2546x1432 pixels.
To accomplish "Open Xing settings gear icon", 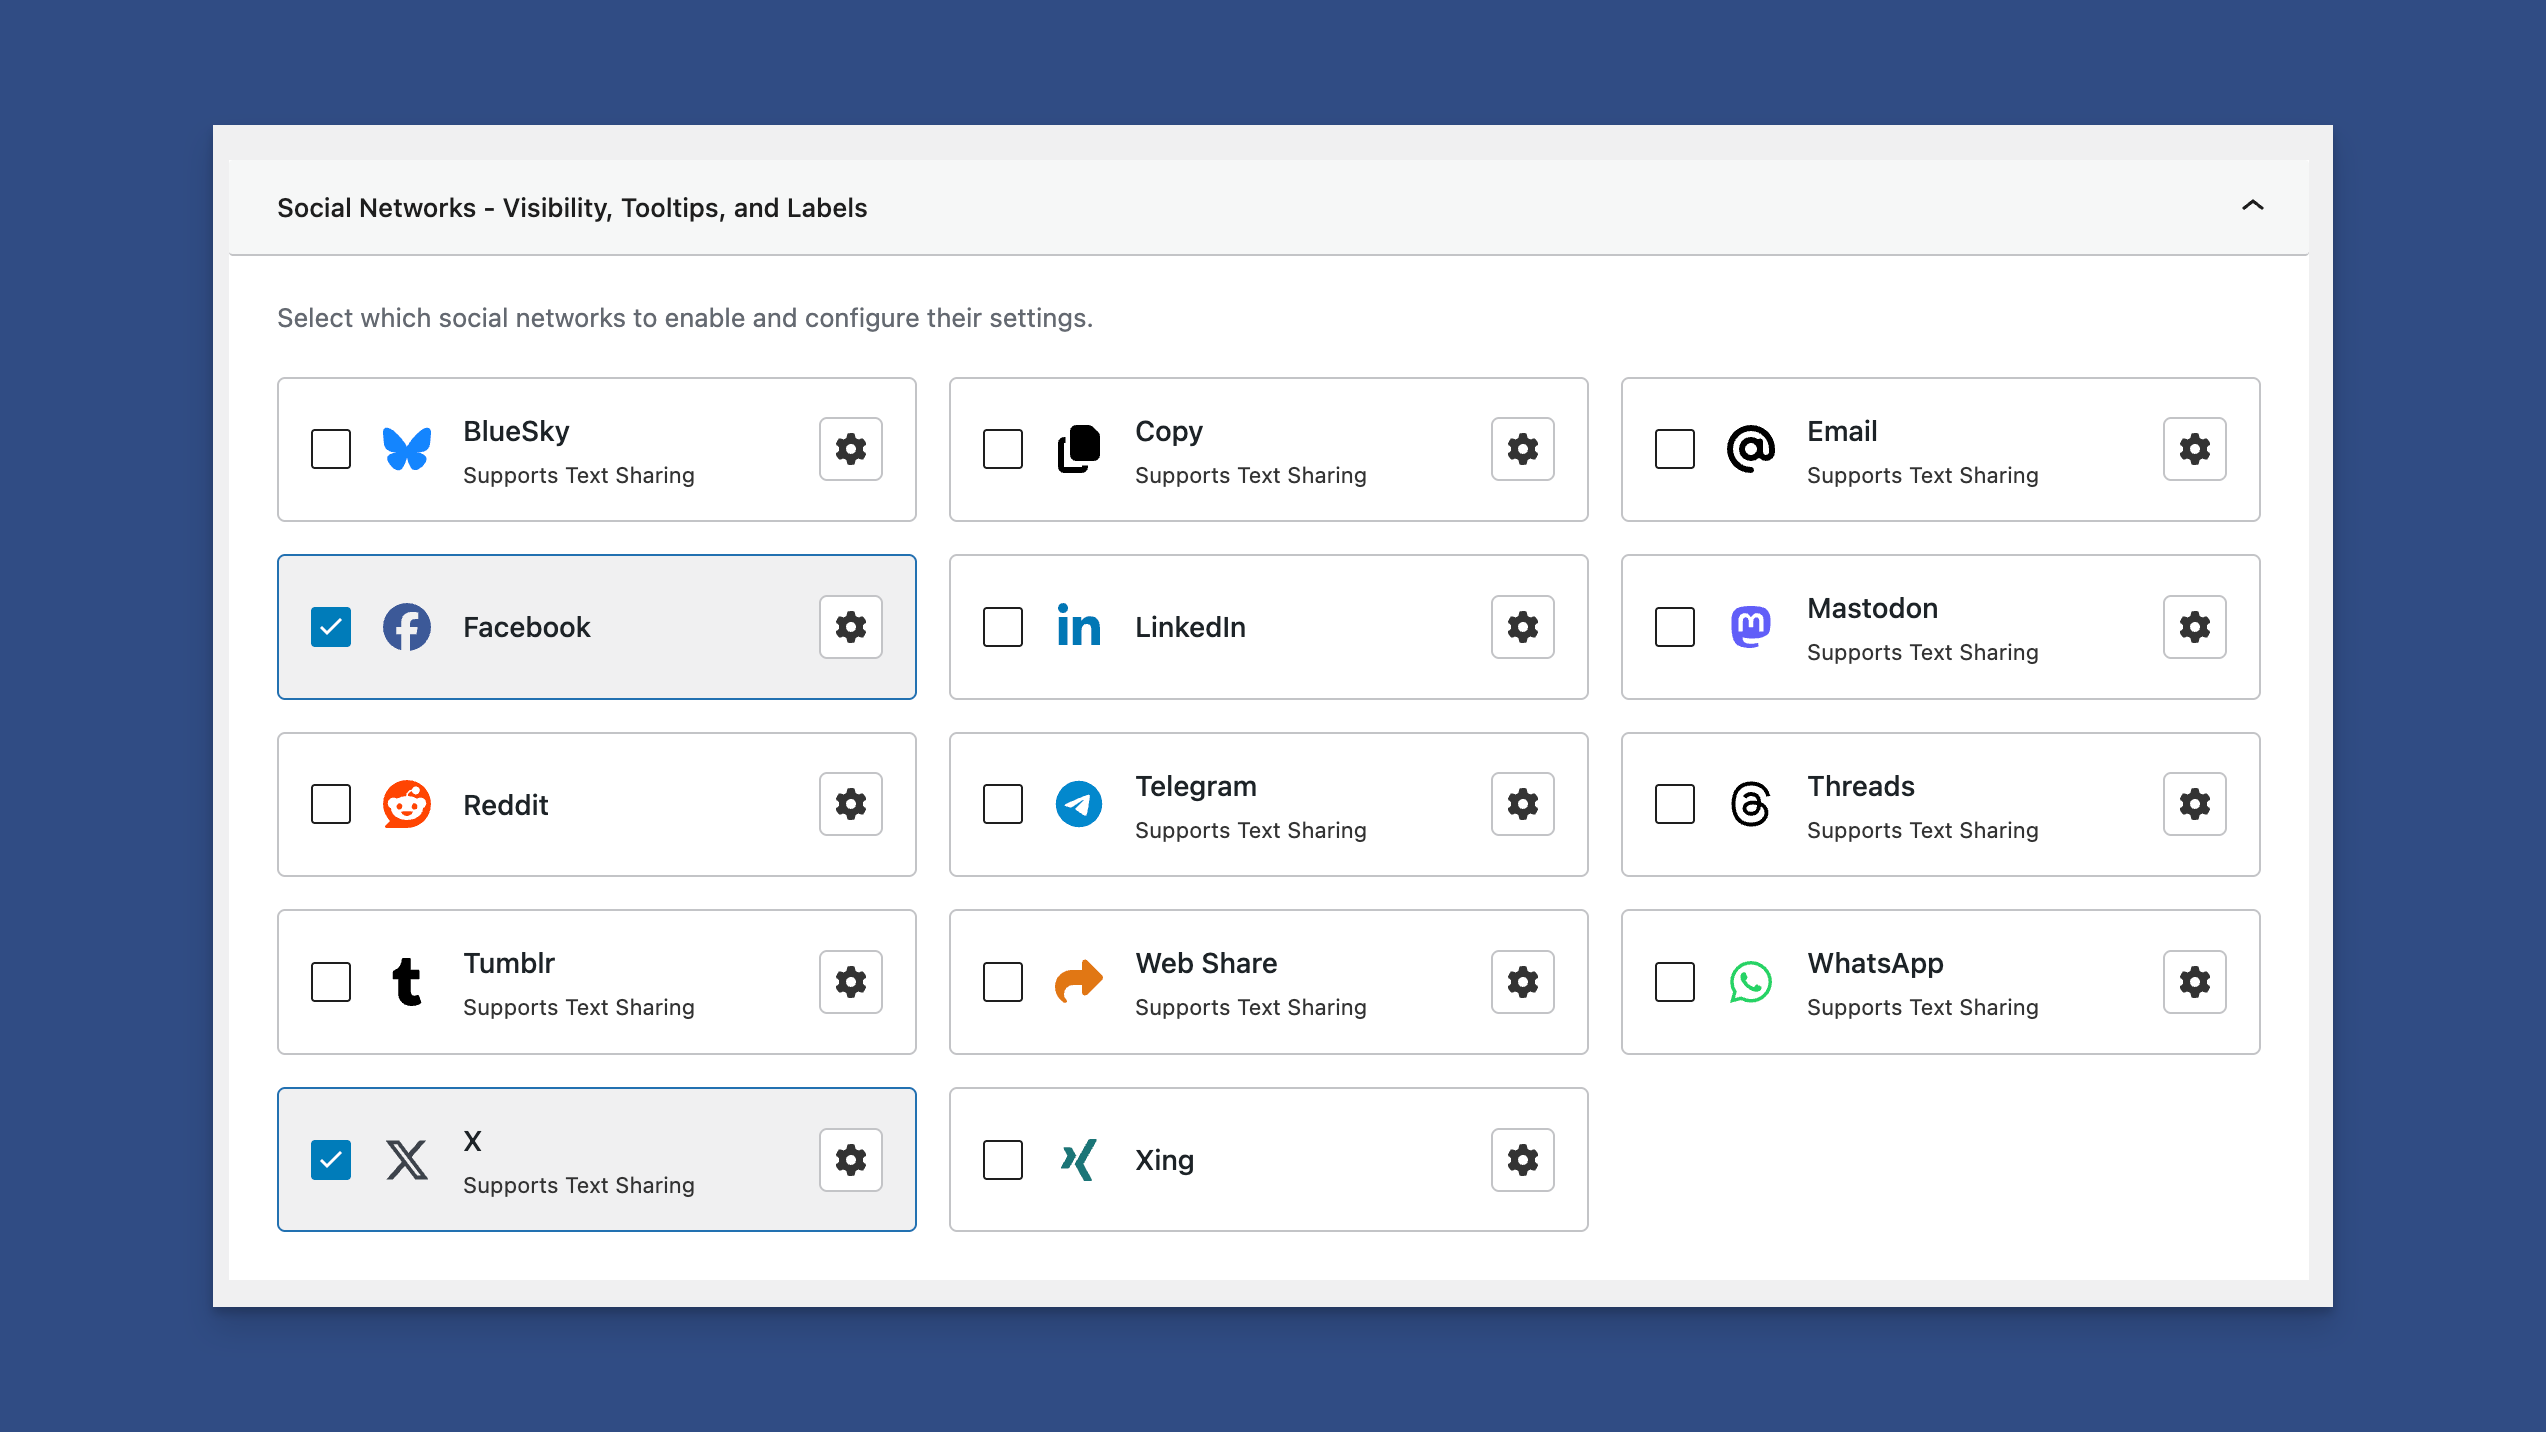I will (x=1522, y=1160).
